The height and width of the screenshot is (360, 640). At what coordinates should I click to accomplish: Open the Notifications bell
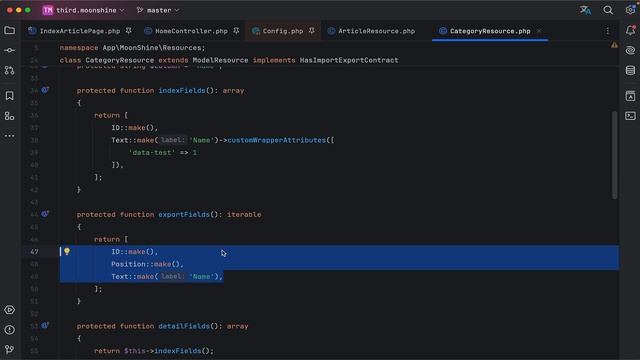pyautogui.click(x=630, y=30)
